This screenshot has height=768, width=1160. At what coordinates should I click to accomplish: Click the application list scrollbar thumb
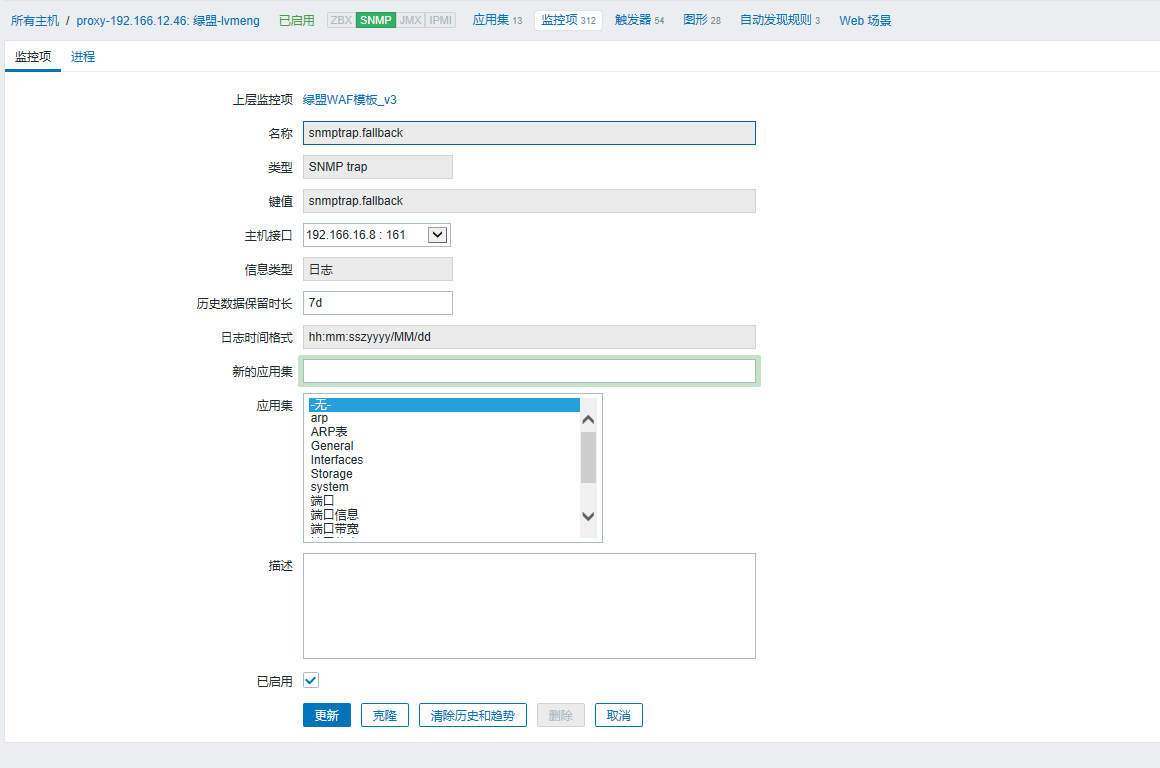click(x=588, y=457)
